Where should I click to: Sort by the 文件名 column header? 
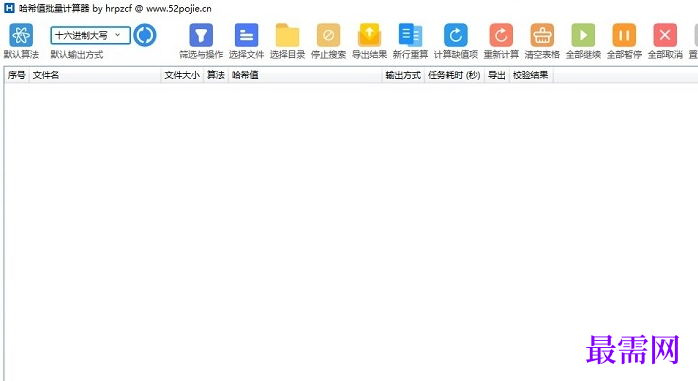[x=95, y=75]
